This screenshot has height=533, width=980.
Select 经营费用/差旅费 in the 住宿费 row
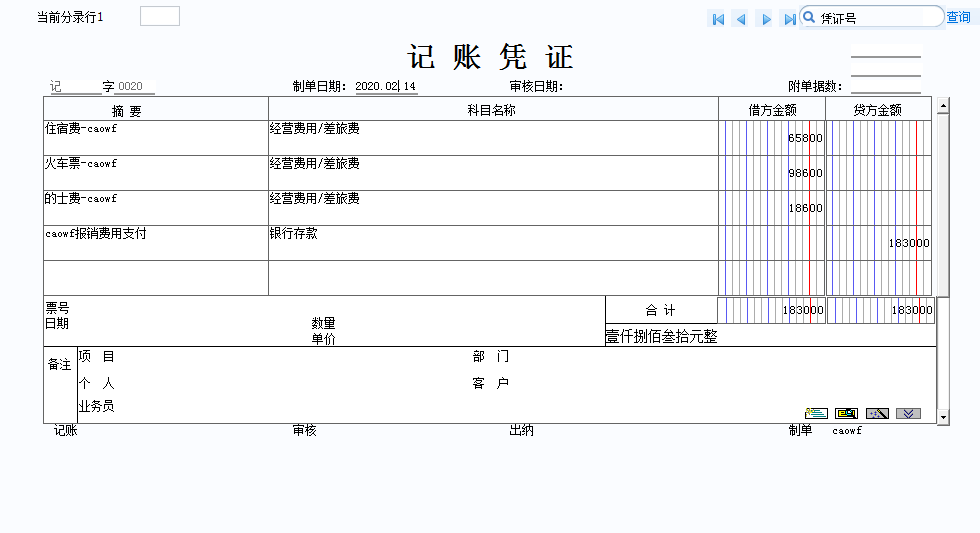pos(493,137)
